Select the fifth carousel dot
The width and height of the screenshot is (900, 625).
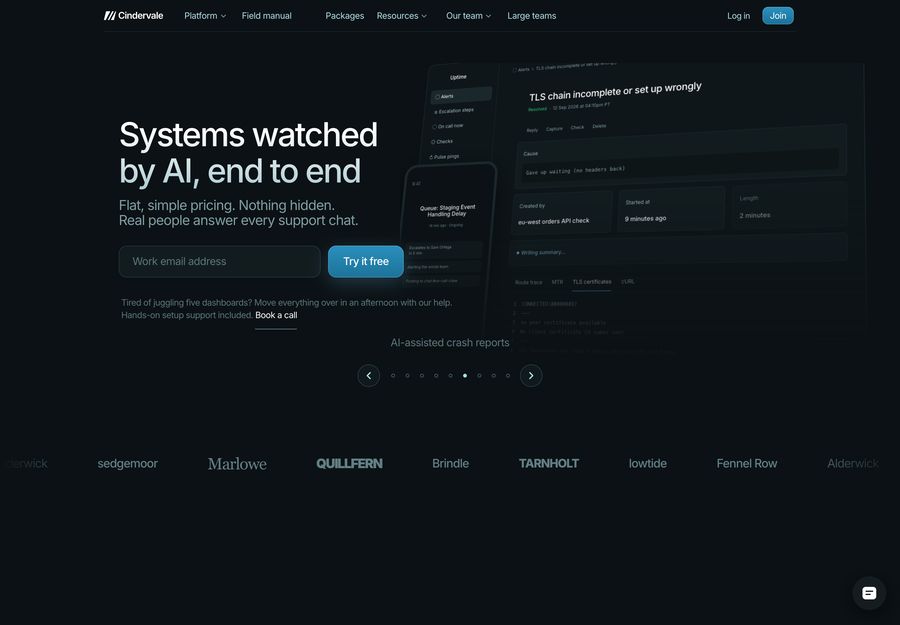tap(451, 375)
